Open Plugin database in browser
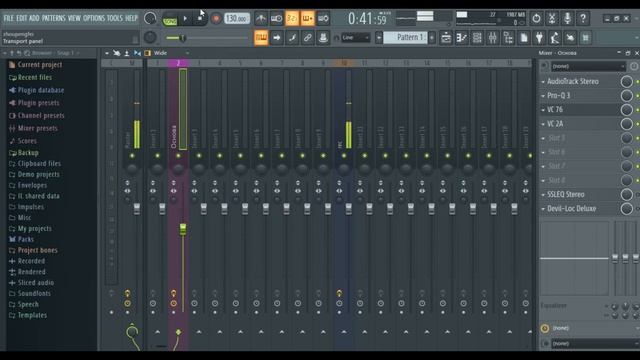Image resolution: width=640 pixels, height=360 pixels. pos(41,90)
